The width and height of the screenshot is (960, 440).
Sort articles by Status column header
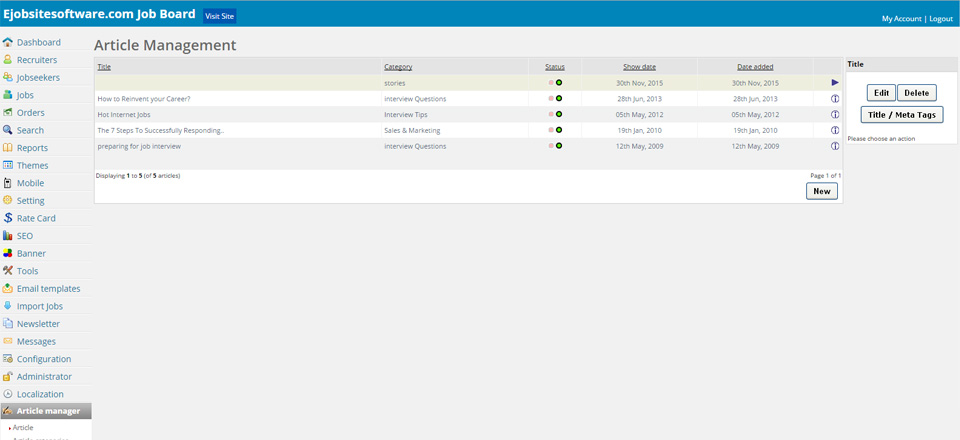tap(555, 67)
